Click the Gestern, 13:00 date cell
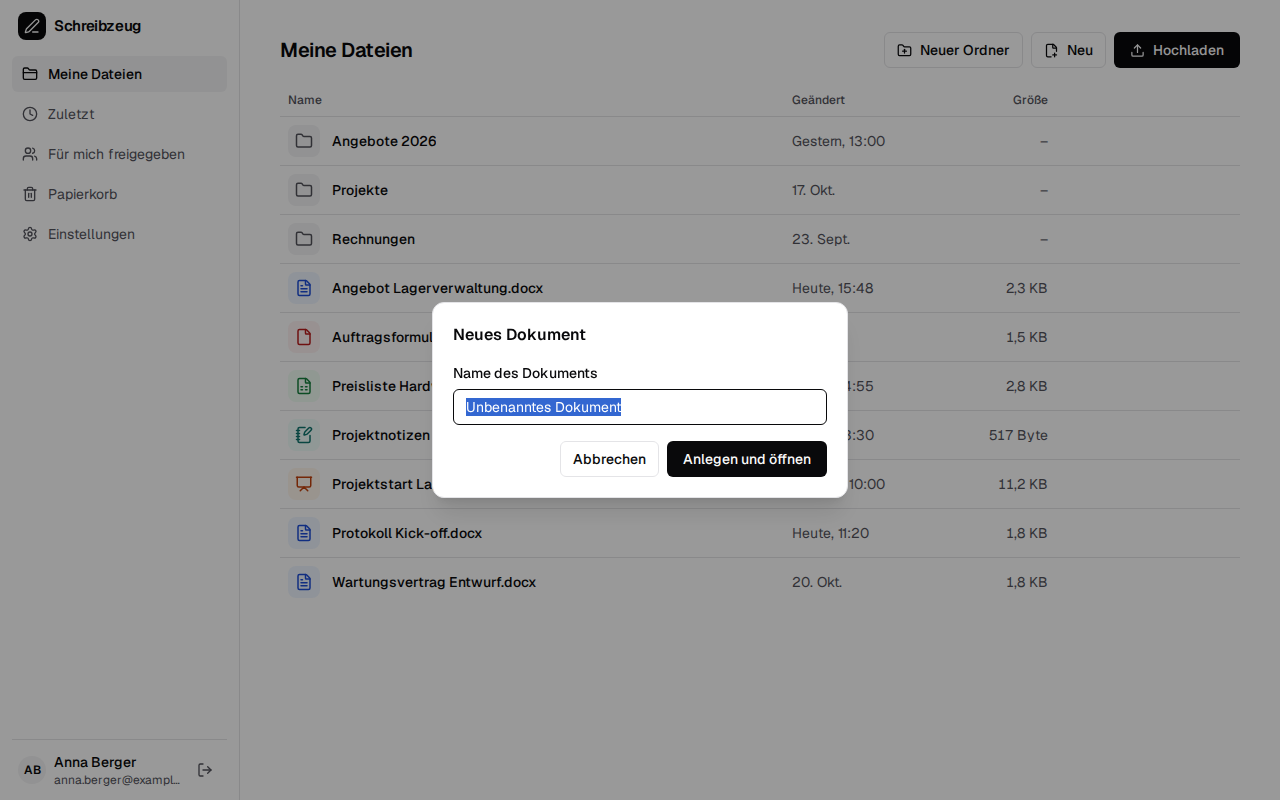The width and height of the screenshot is (1280, 800). (x=838, y=141)
